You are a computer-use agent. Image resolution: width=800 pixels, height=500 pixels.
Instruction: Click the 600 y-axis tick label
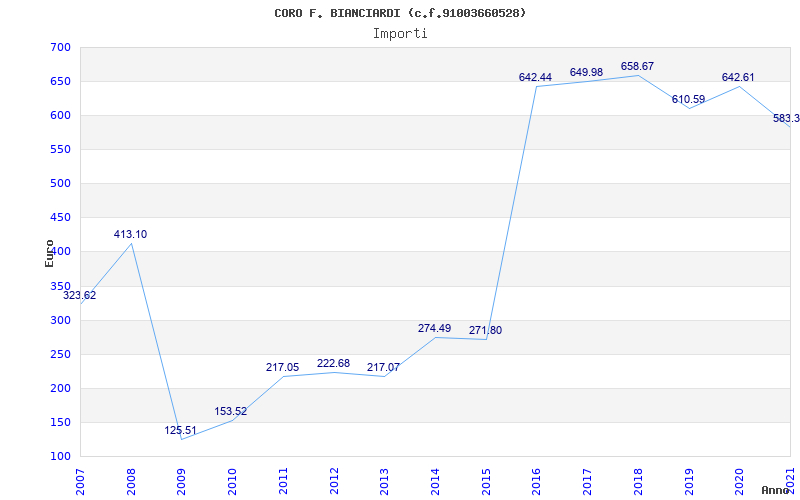[60, 116]
